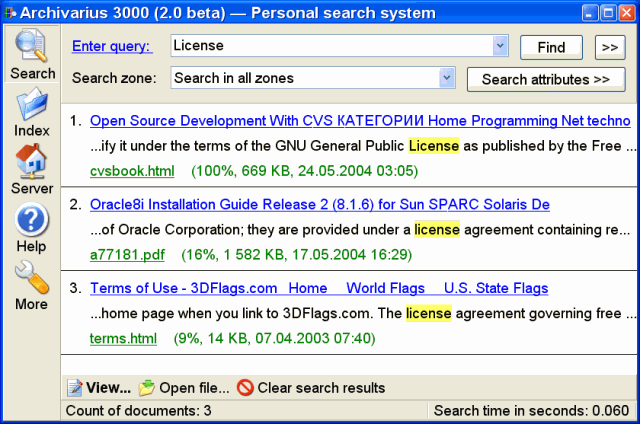Select the Server house icon

[x=32, y=161]
